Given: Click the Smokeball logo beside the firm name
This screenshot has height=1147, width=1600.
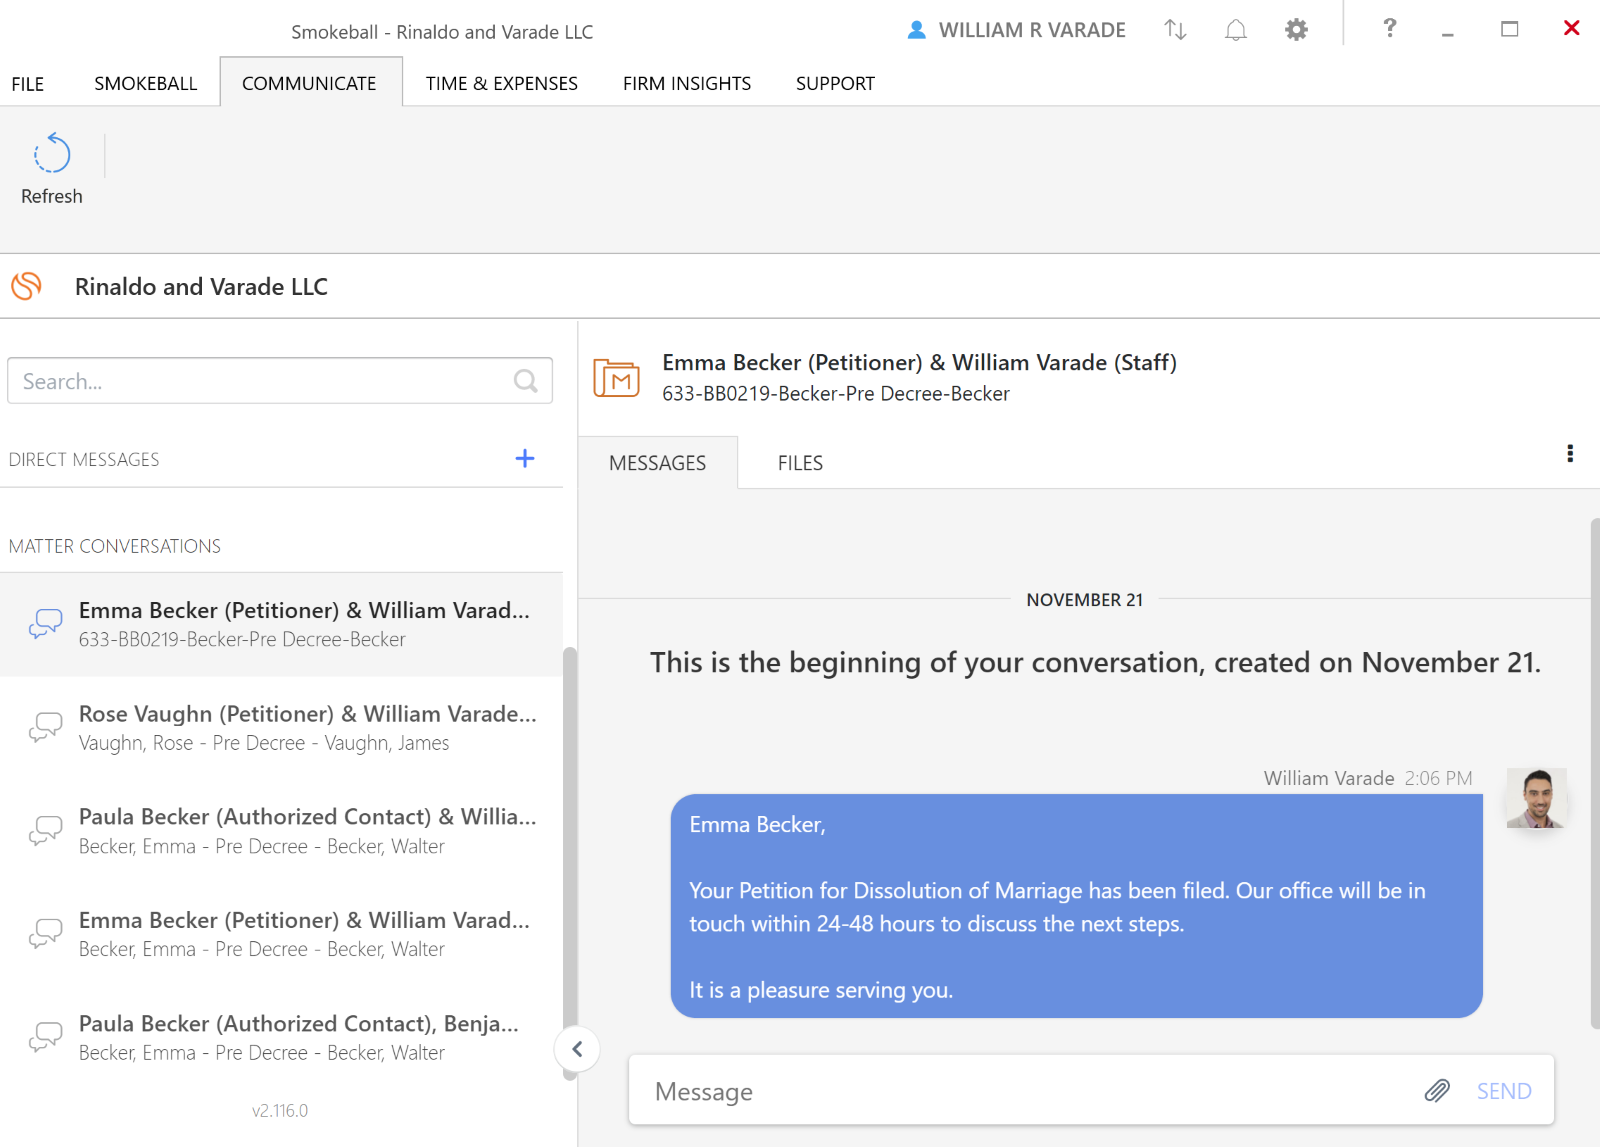Looking at the screenshot, I should (x=27, y=286).
